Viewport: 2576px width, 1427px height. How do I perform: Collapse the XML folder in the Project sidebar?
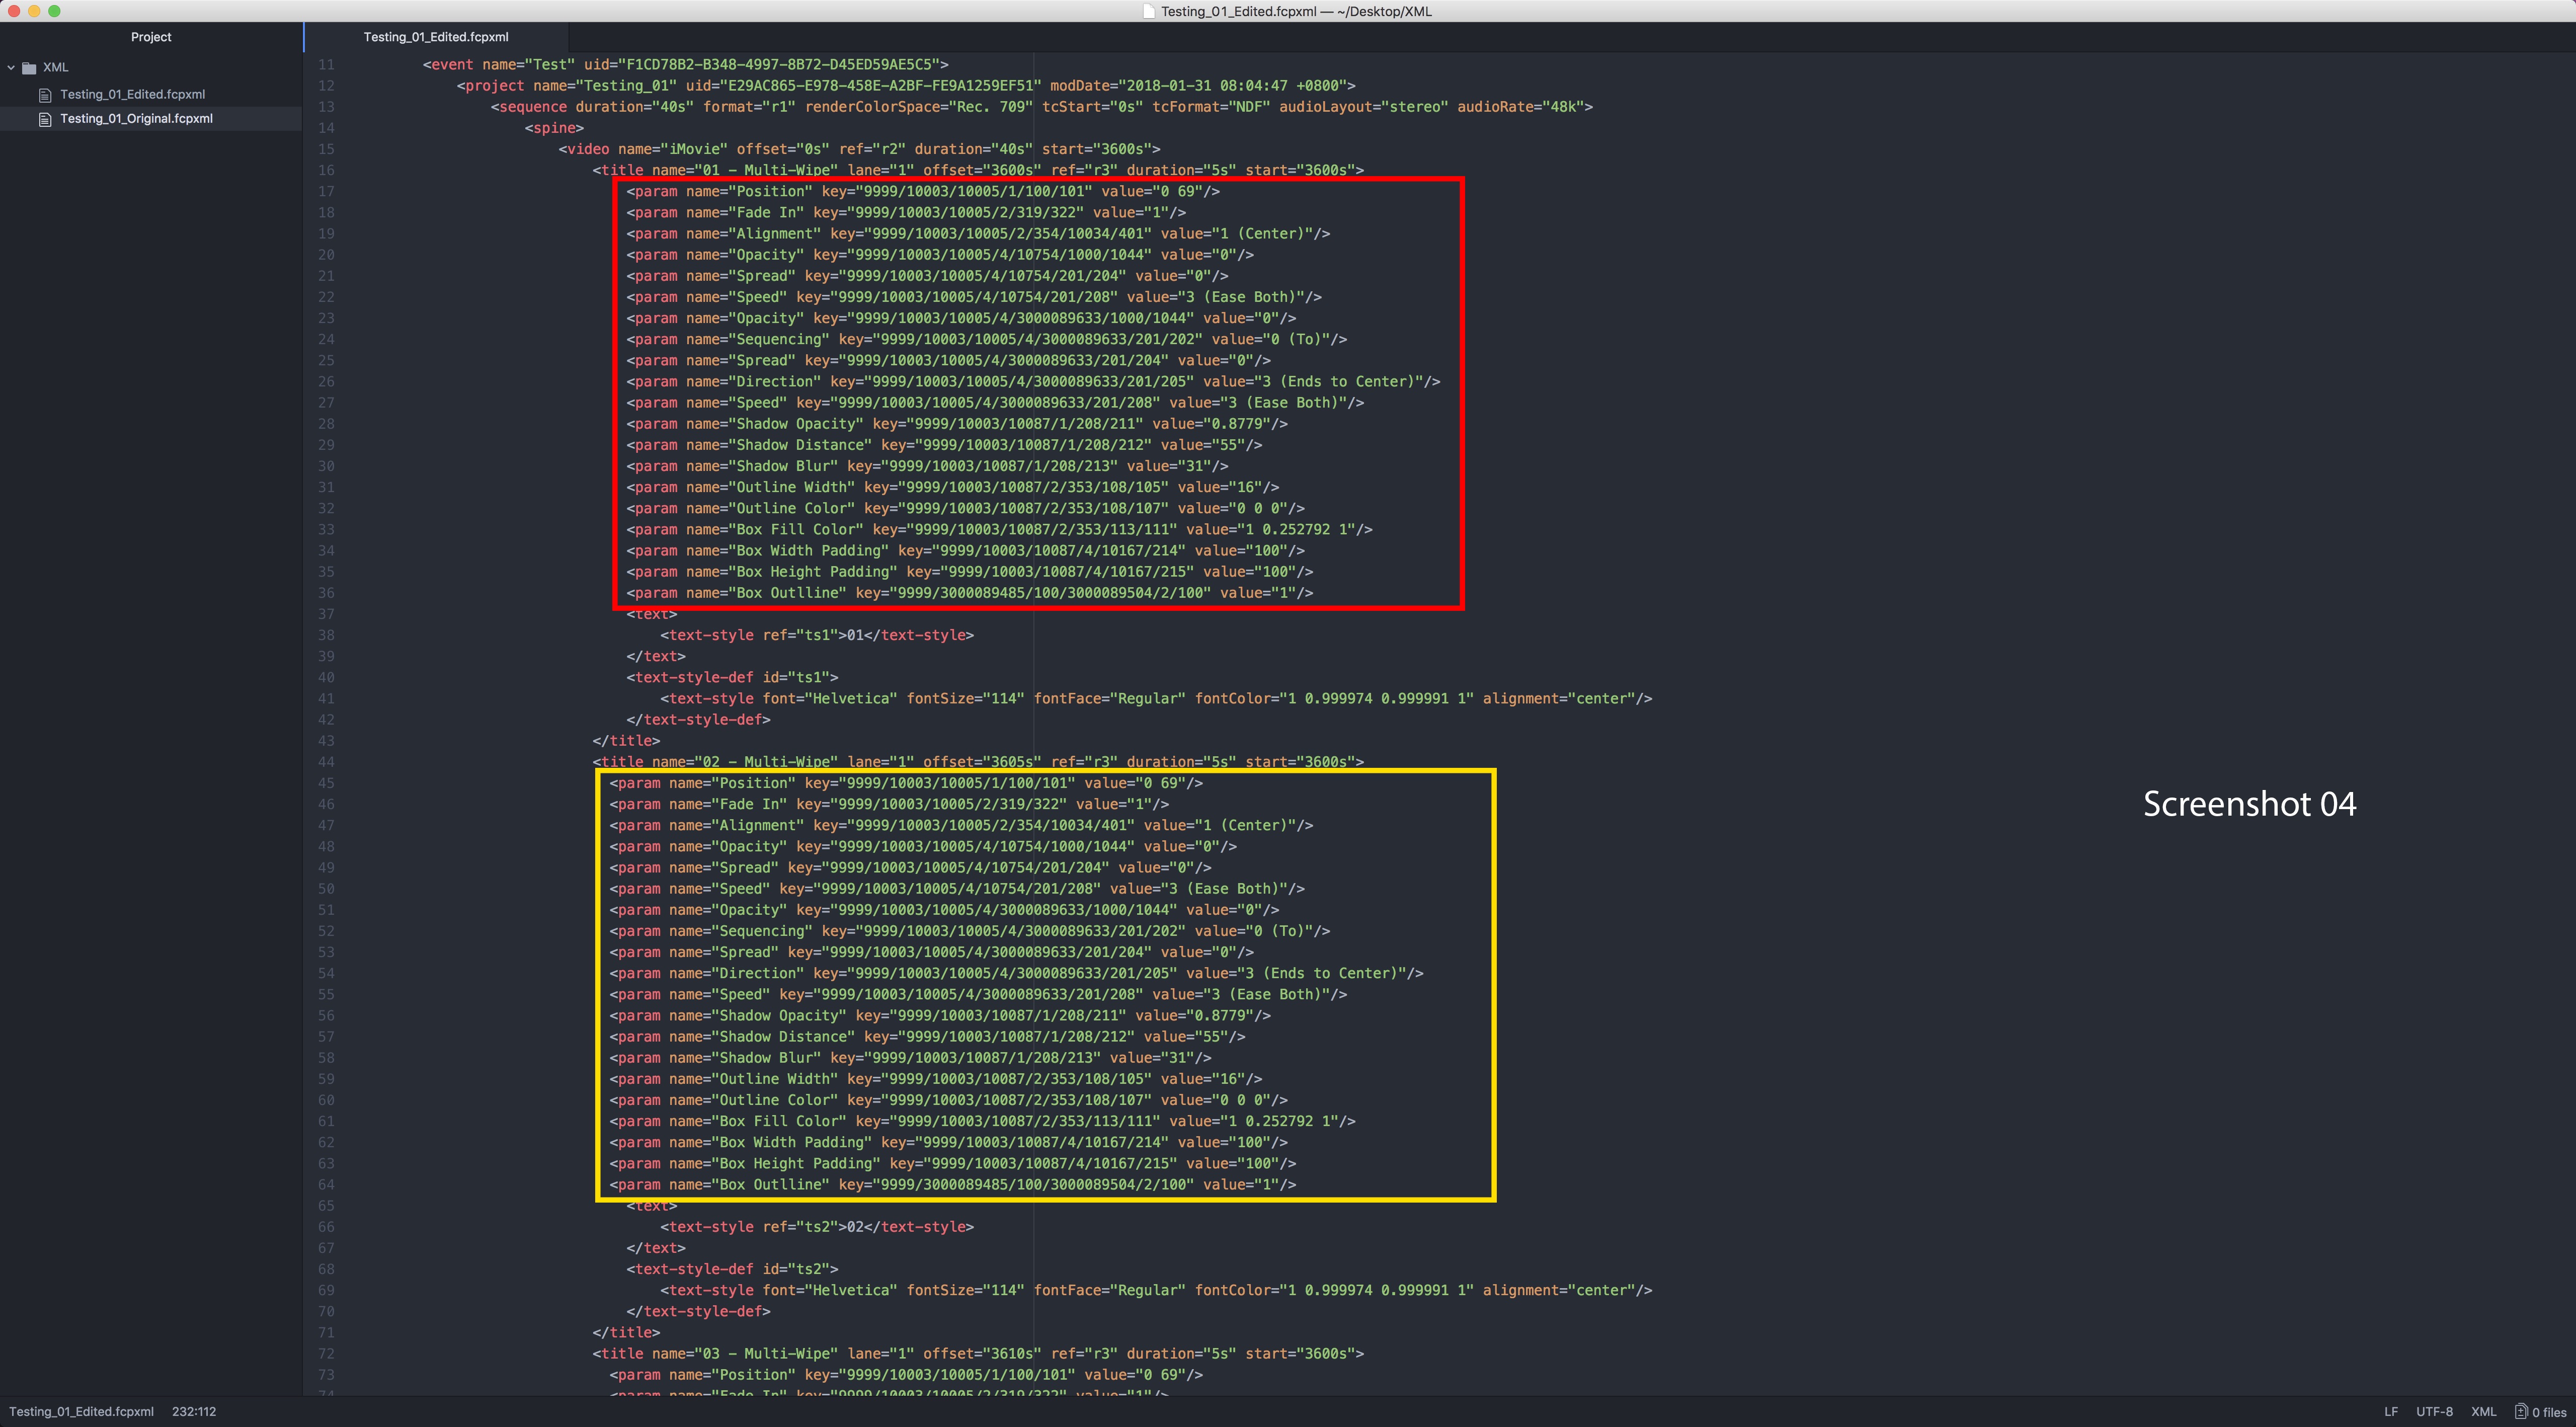pyautogui.click(x=11, y=67)
